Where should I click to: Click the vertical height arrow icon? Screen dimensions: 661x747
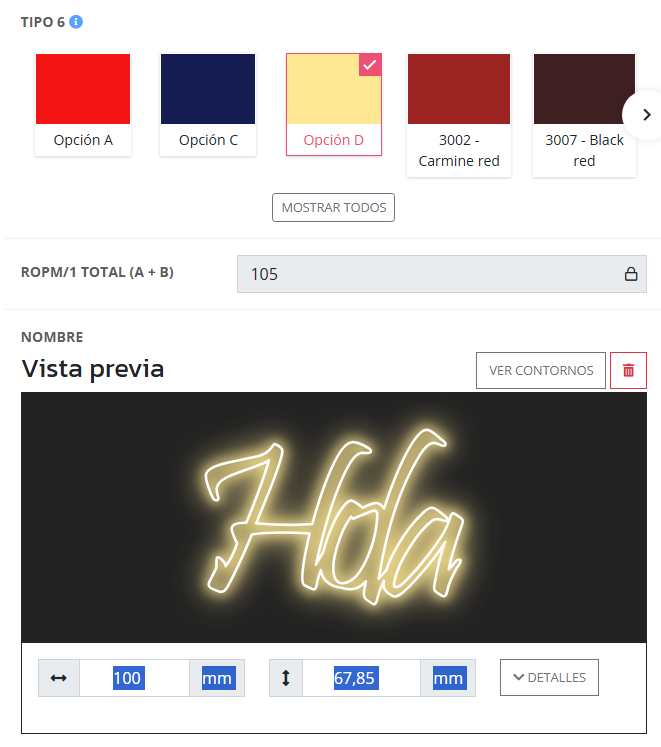click(x=285, y=678)
